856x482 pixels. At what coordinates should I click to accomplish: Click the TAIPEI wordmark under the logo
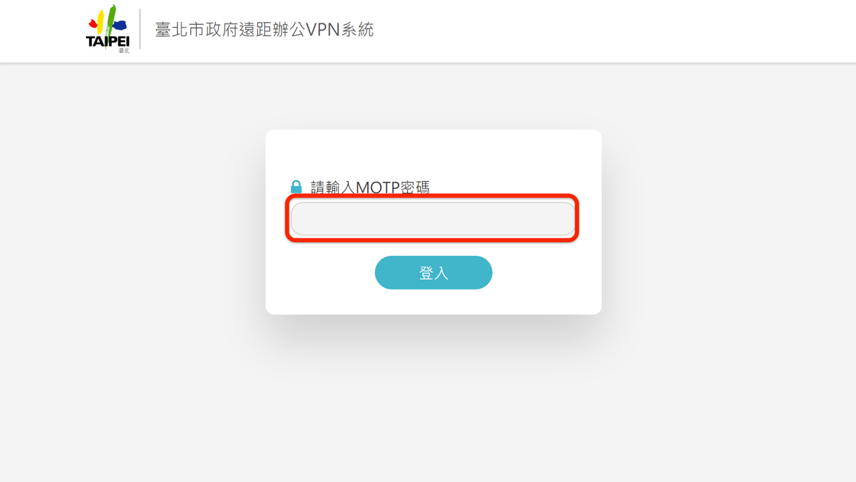click(x=108, y=41)
